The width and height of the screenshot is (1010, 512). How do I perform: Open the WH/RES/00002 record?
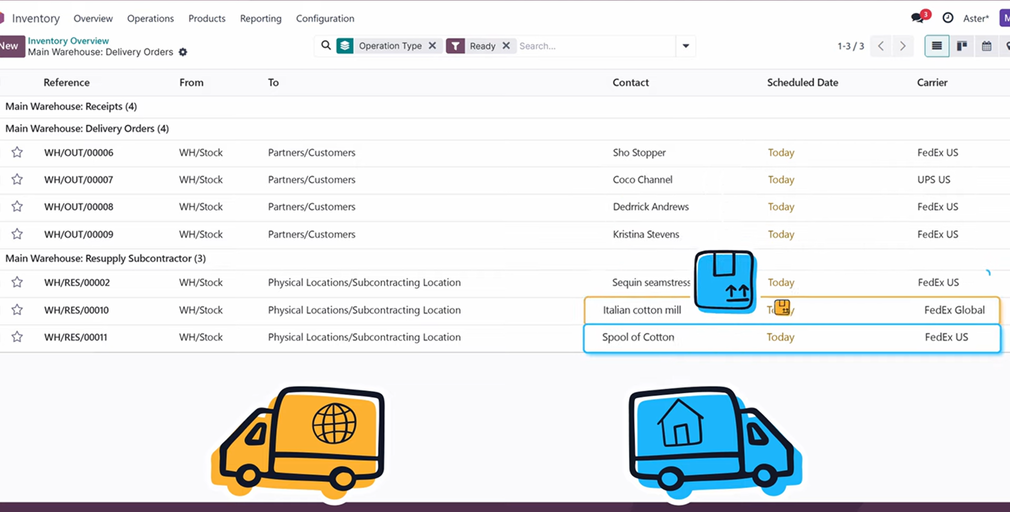[x=77, y=283]
